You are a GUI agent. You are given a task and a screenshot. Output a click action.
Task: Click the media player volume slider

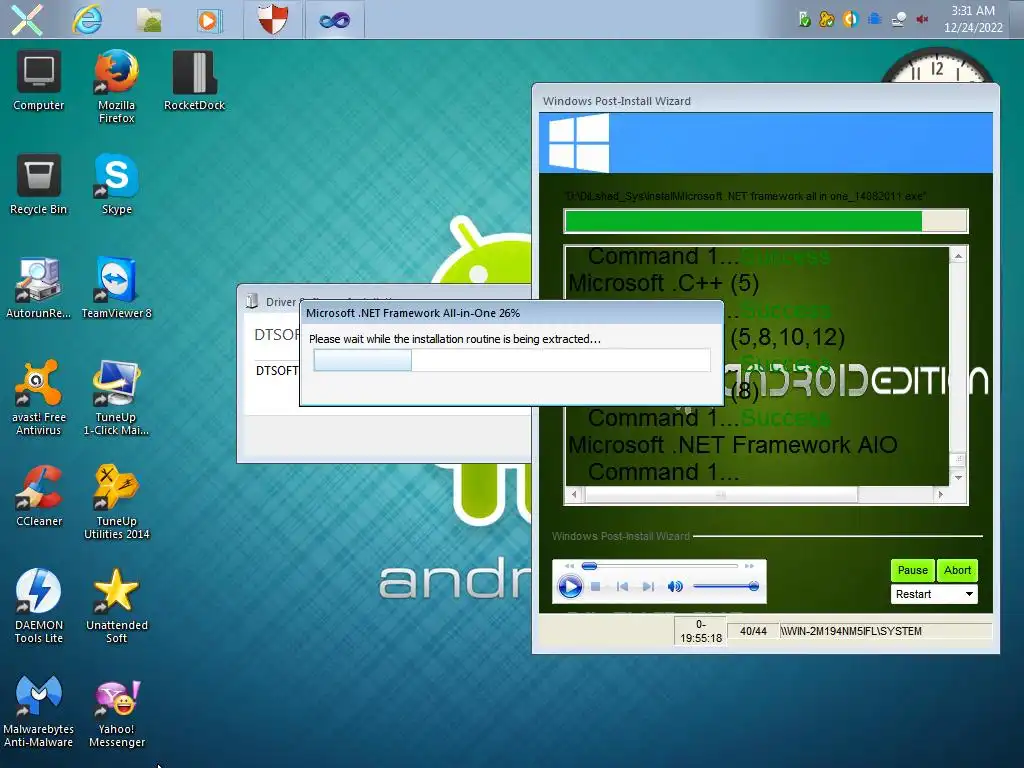(x=725, y=586)
